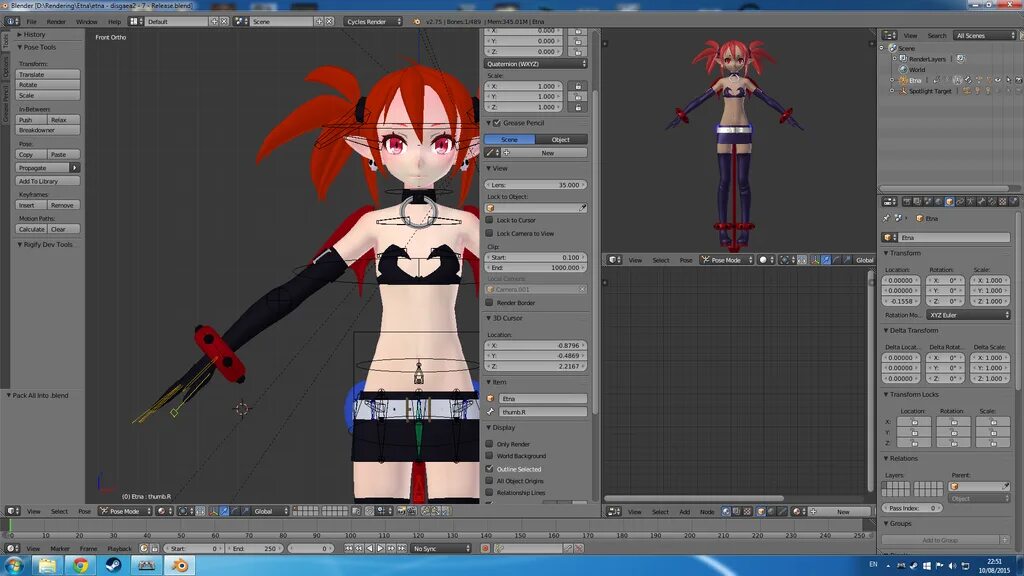Image resolution: width=1024 pixels, height=576 pixels.
Task: Open Quaternion (WXYZ) rotation mode dropdown
Action: (x=536, y=64)
